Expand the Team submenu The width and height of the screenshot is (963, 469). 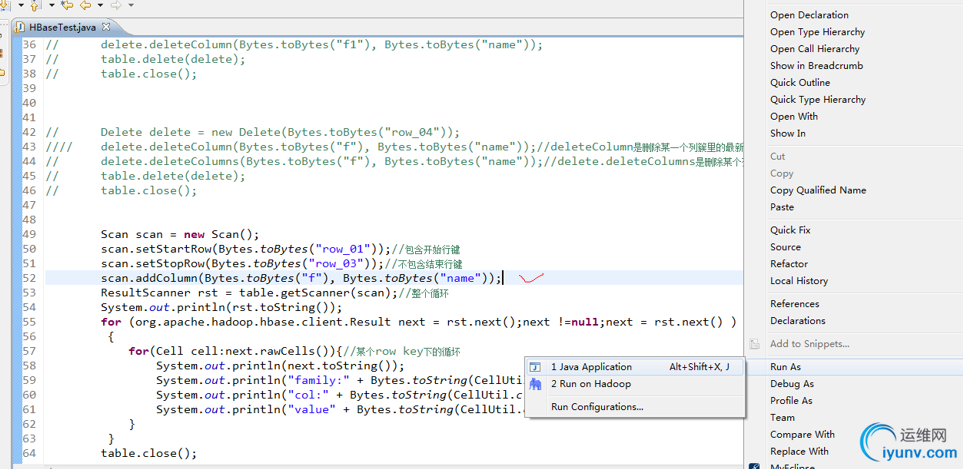(x=782, y=417)
